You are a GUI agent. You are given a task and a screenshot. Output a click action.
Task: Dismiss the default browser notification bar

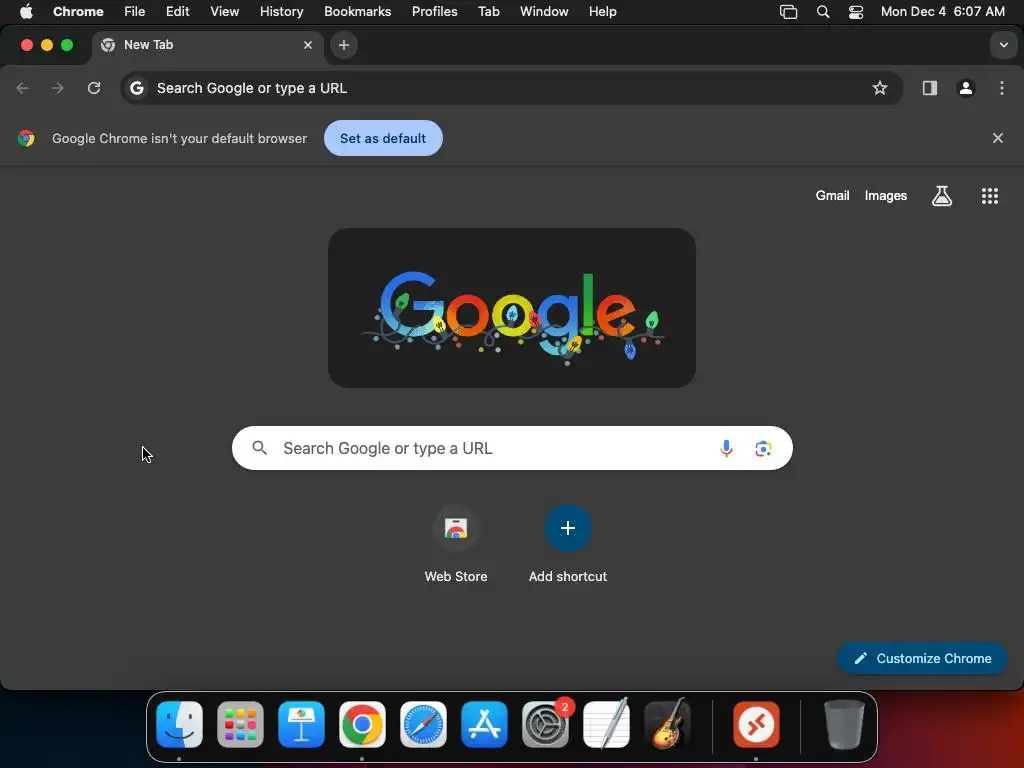click(x=997, y=138)
